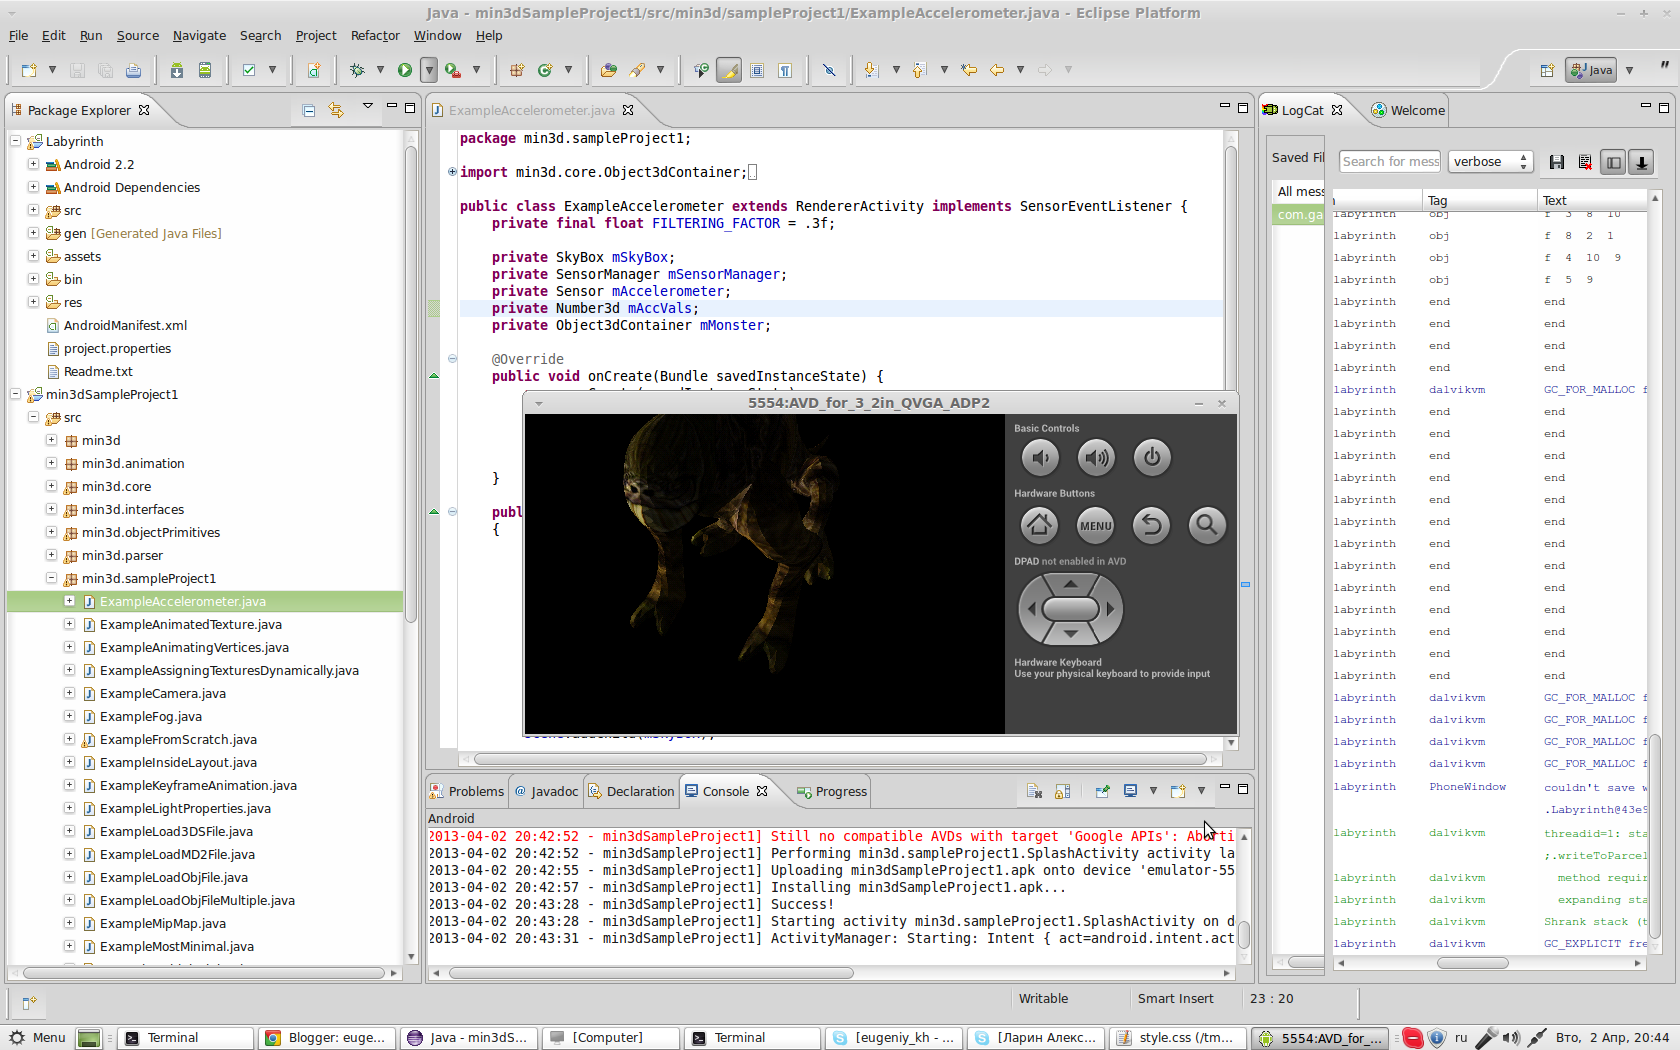This screenshot has width=1680, height=1050.
Task: Click the LogCat search messages field
Action: pos(1389,162)
